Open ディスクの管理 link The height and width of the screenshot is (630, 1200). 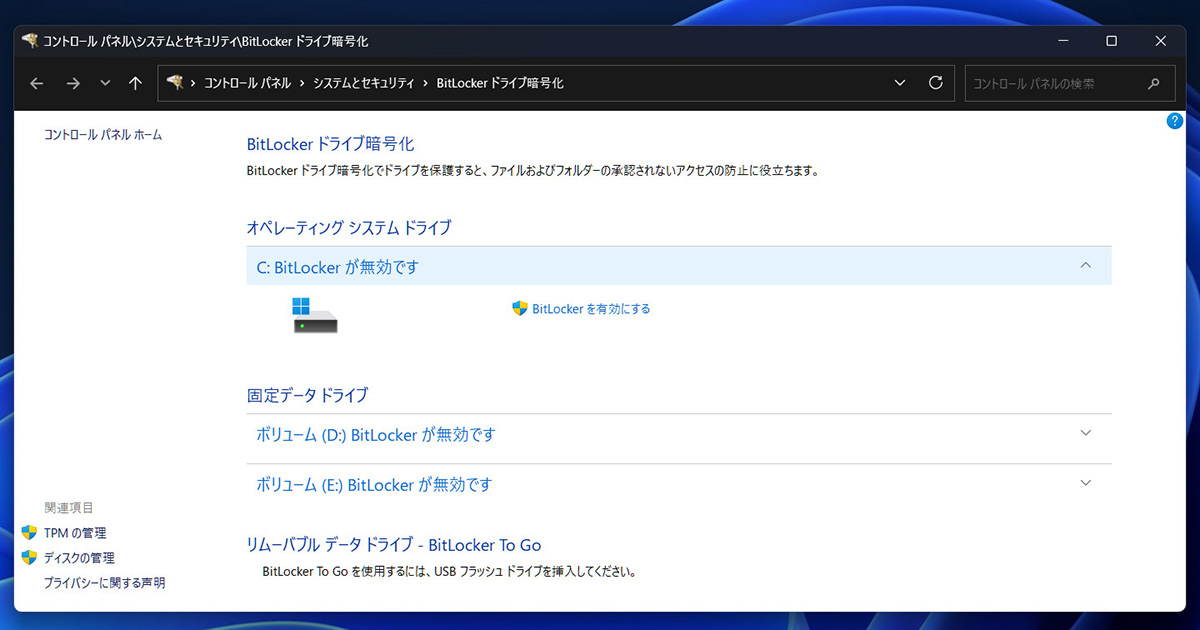click(x=79, y=558)
